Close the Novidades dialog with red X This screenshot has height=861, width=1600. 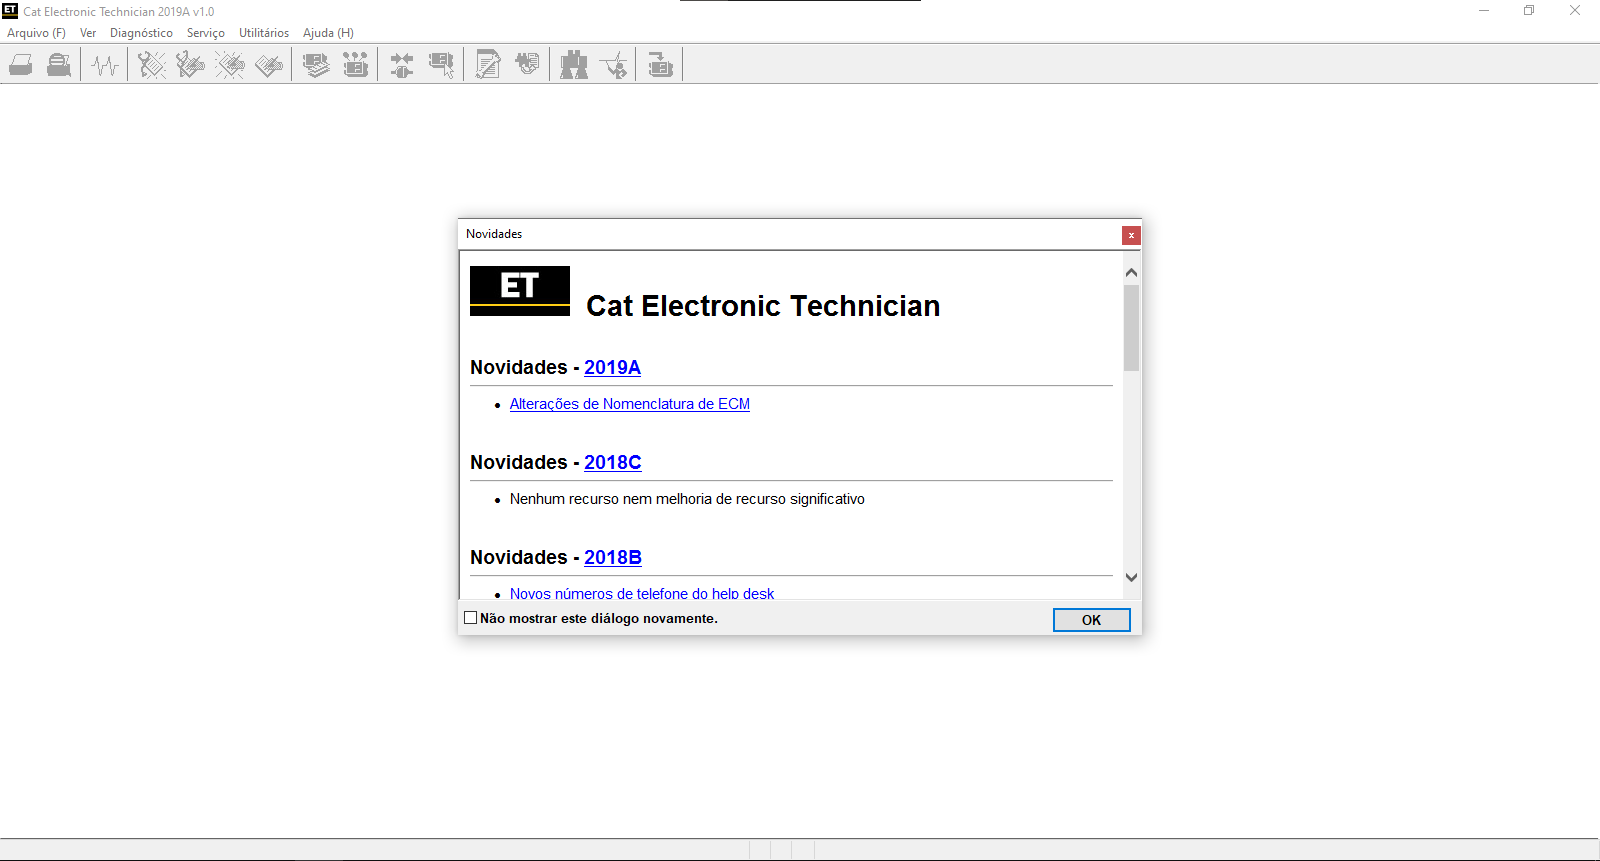click(1131, 235)
